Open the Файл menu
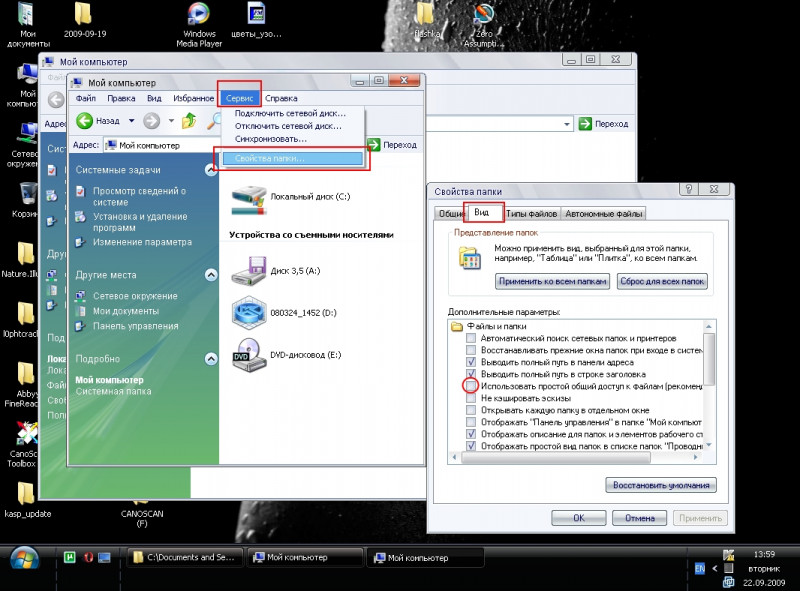The image size is (800, 591). coord(86,98)
